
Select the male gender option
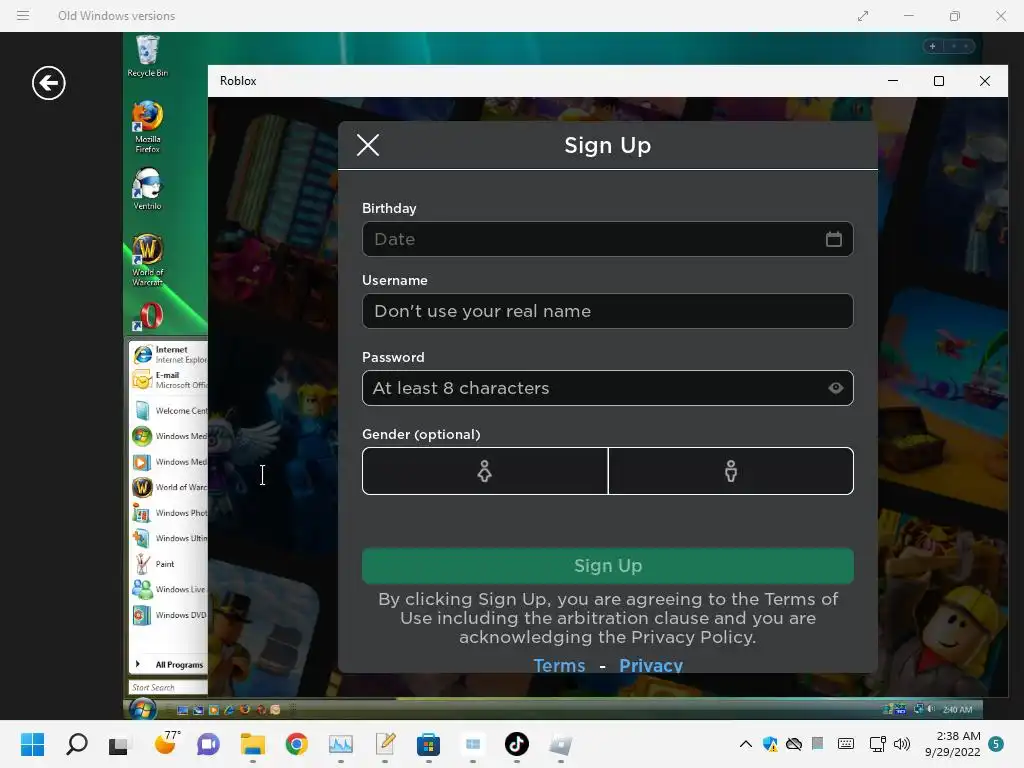coord(731,471)
